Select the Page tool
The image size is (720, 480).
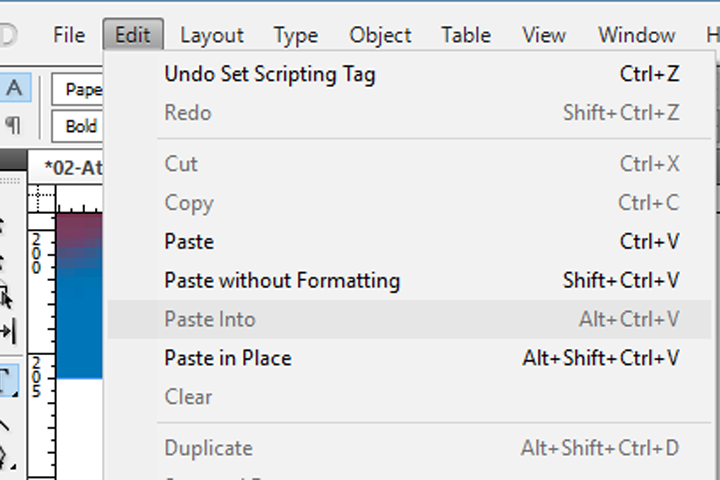click(6, 298)
